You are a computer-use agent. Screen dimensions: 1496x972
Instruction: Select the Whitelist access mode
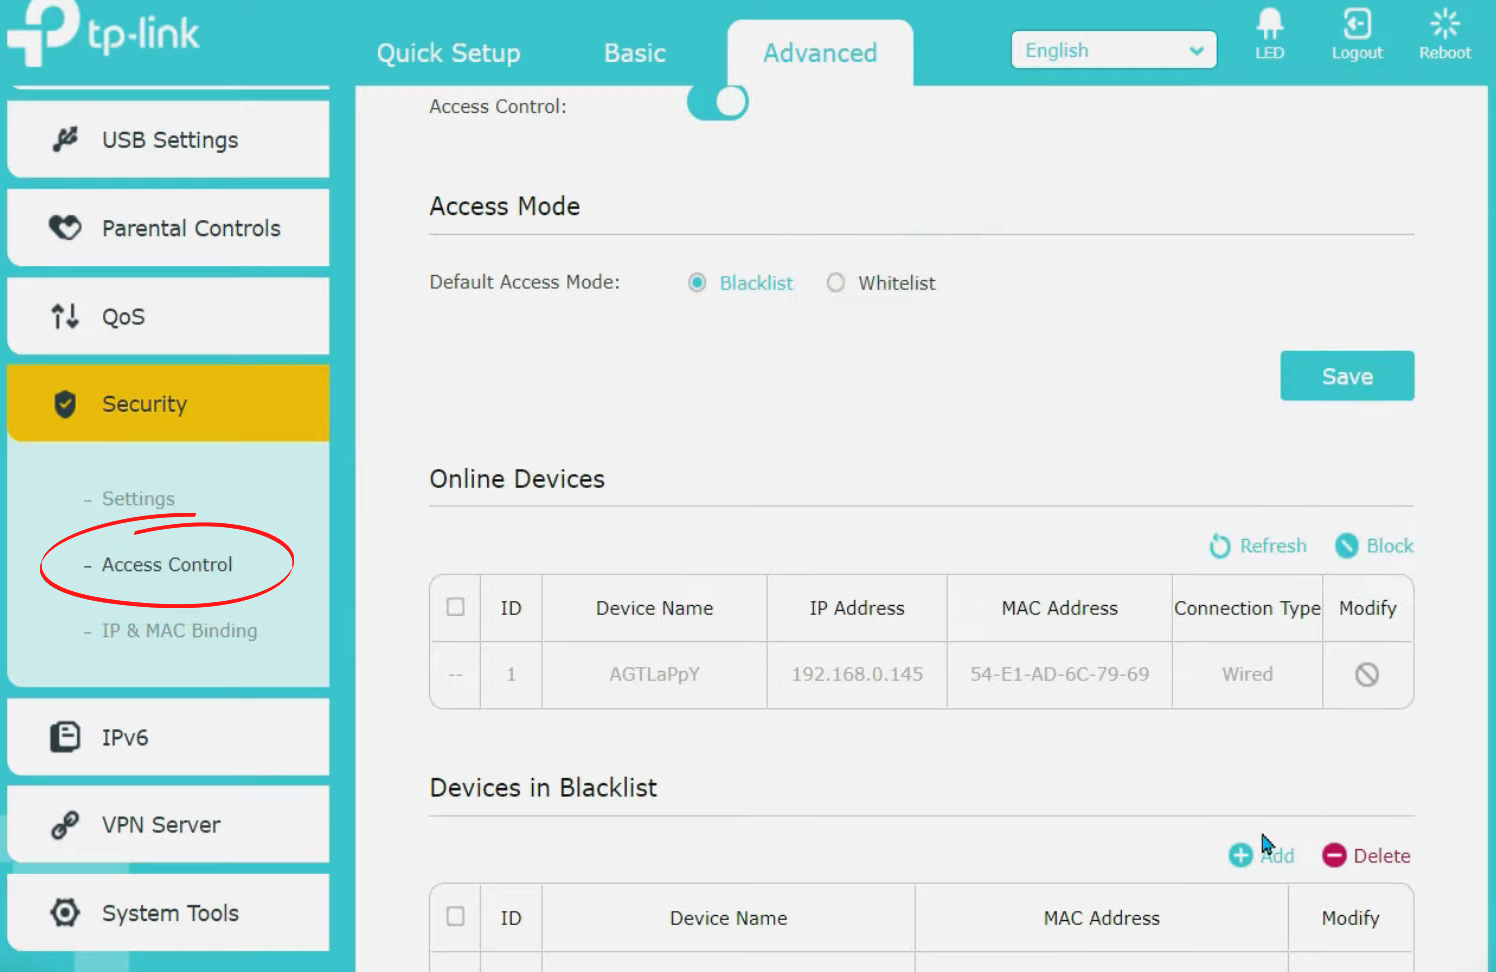(x=836, y=283)
